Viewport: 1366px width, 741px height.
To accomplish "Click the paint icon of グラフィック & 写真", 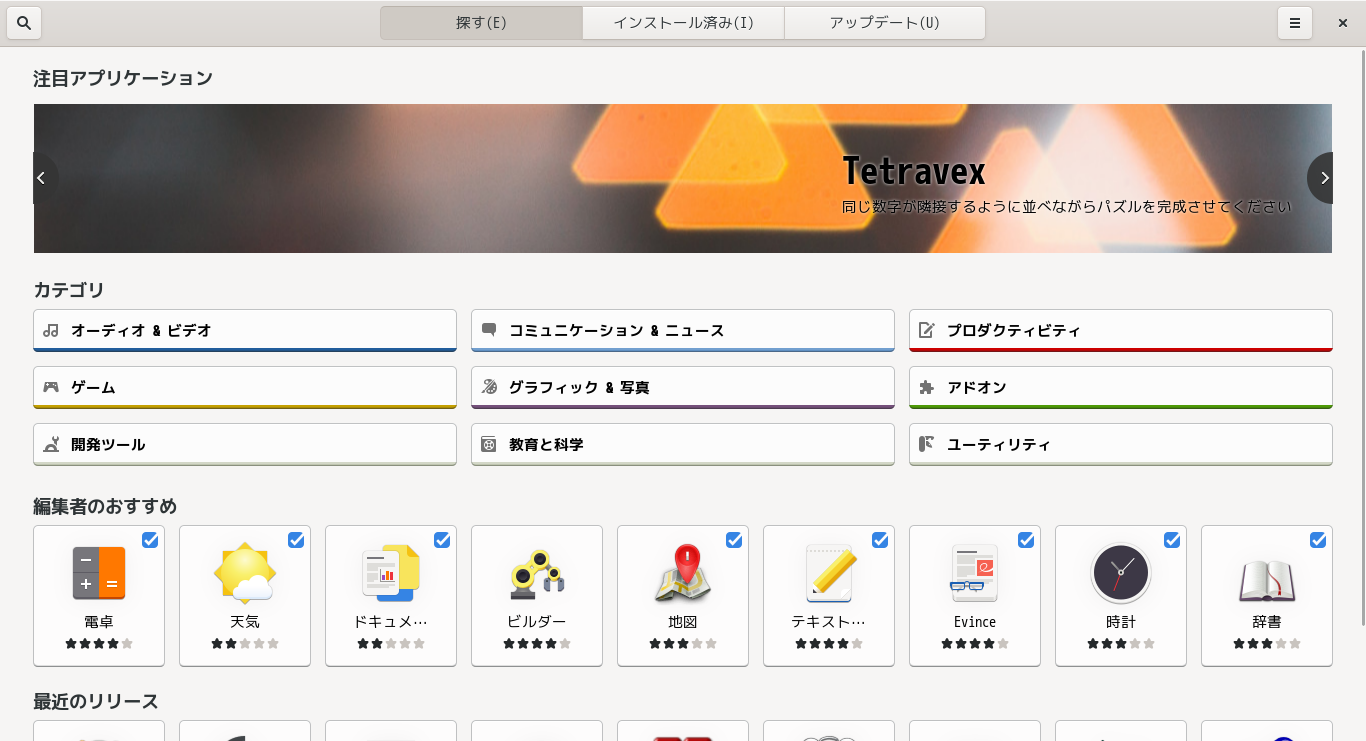I will (489, 387).
